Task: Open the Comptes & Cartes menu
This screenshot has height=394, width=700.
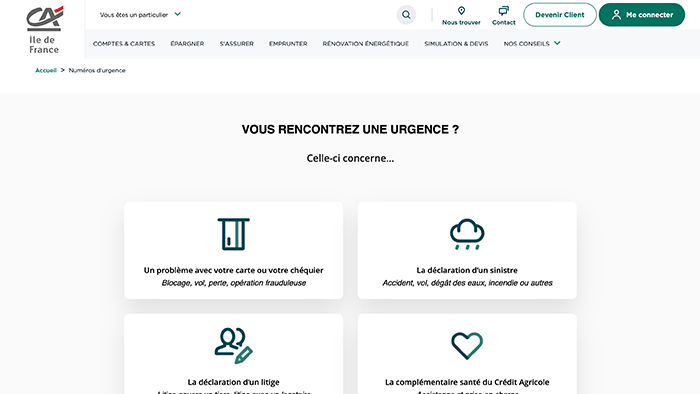Action: (x=124, y=44)
